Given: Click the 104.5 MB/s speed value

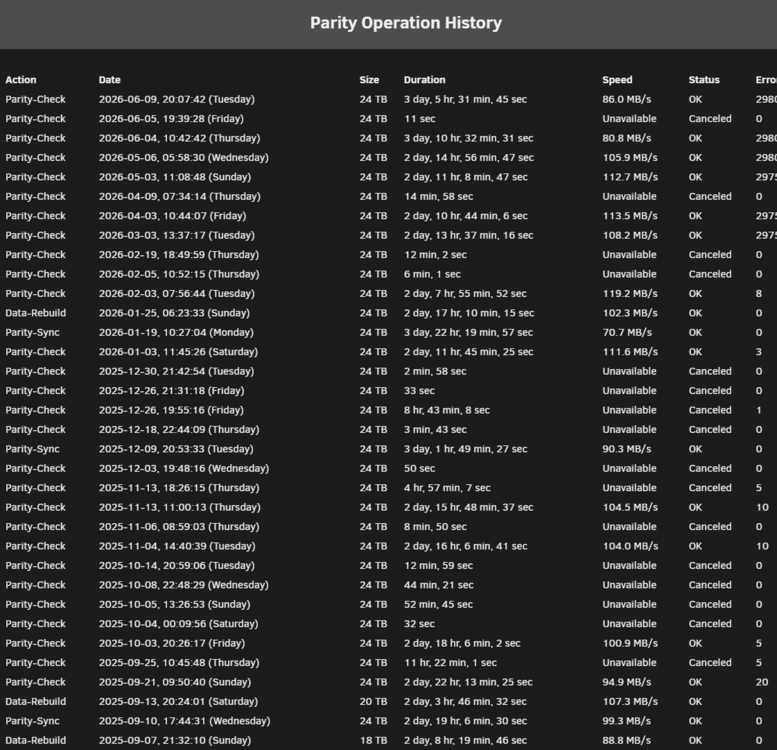Looking at the screenshot, I should point(630,507).
